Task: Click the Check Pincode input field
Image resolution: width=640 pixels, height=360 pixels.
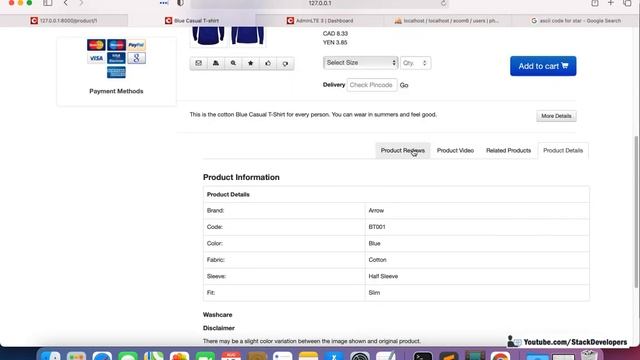Action: [x=371, y=85]
